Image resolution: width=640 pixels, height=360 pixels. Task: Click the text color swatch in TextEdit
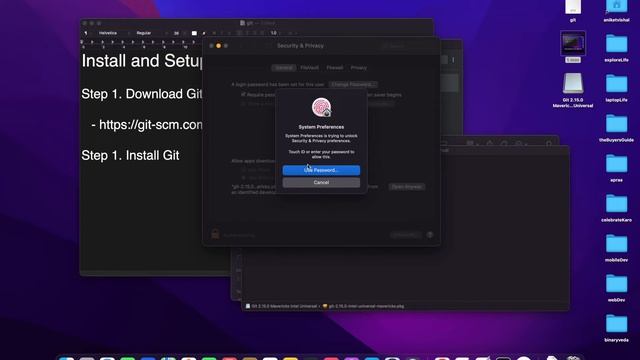pyautogui.click(x=194, y=33)
